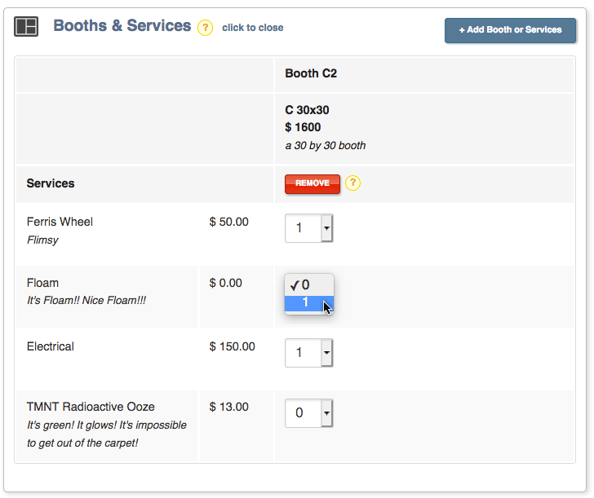Image resolution: width=594 pixels, height=498 pixels.
Task: Click the Floam service name
Action: [43, 283]
